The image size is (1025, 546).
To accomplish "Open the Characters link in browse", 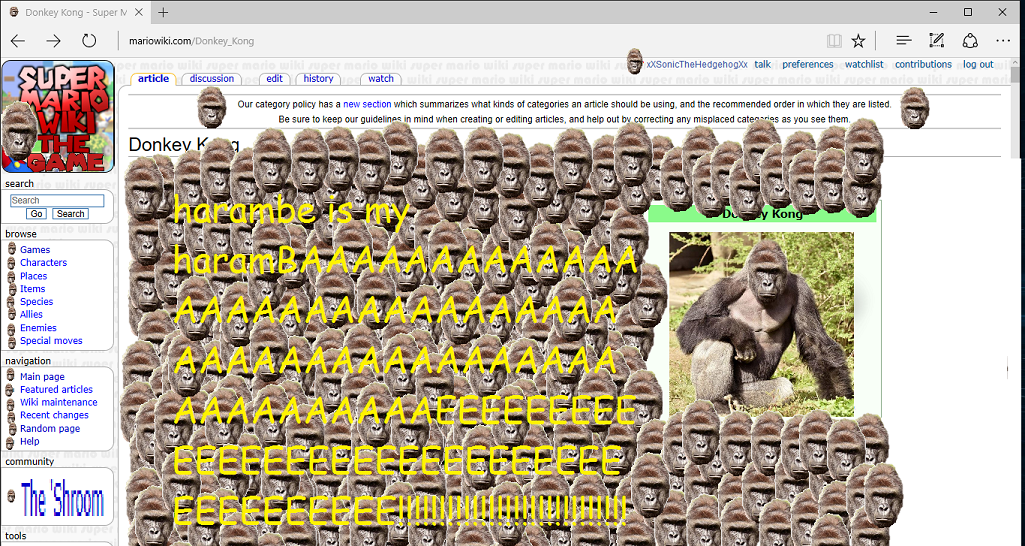I will pyautogui.click(x=43, y=263).
